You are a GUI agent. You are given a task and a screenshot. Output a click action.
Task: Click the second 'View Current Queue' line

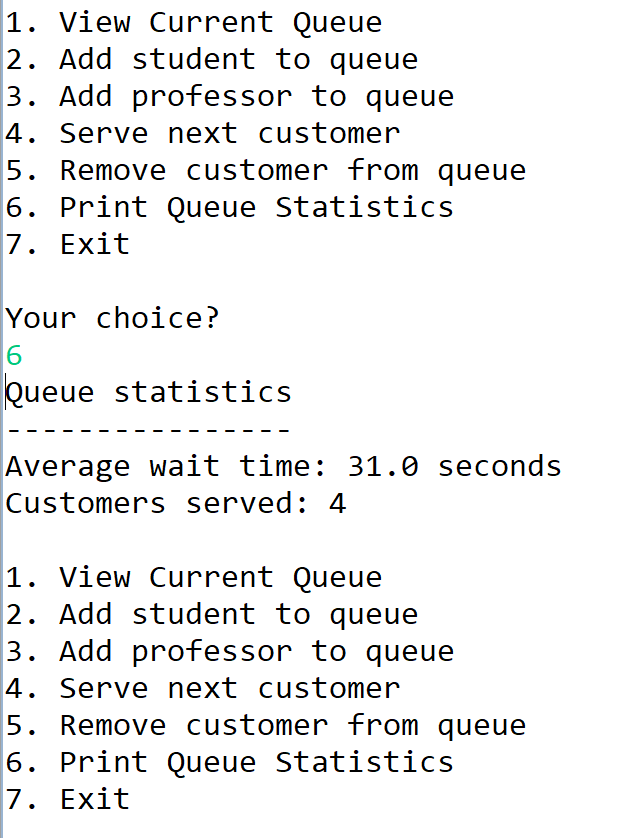pyautogui.click(x=194, y=578)
